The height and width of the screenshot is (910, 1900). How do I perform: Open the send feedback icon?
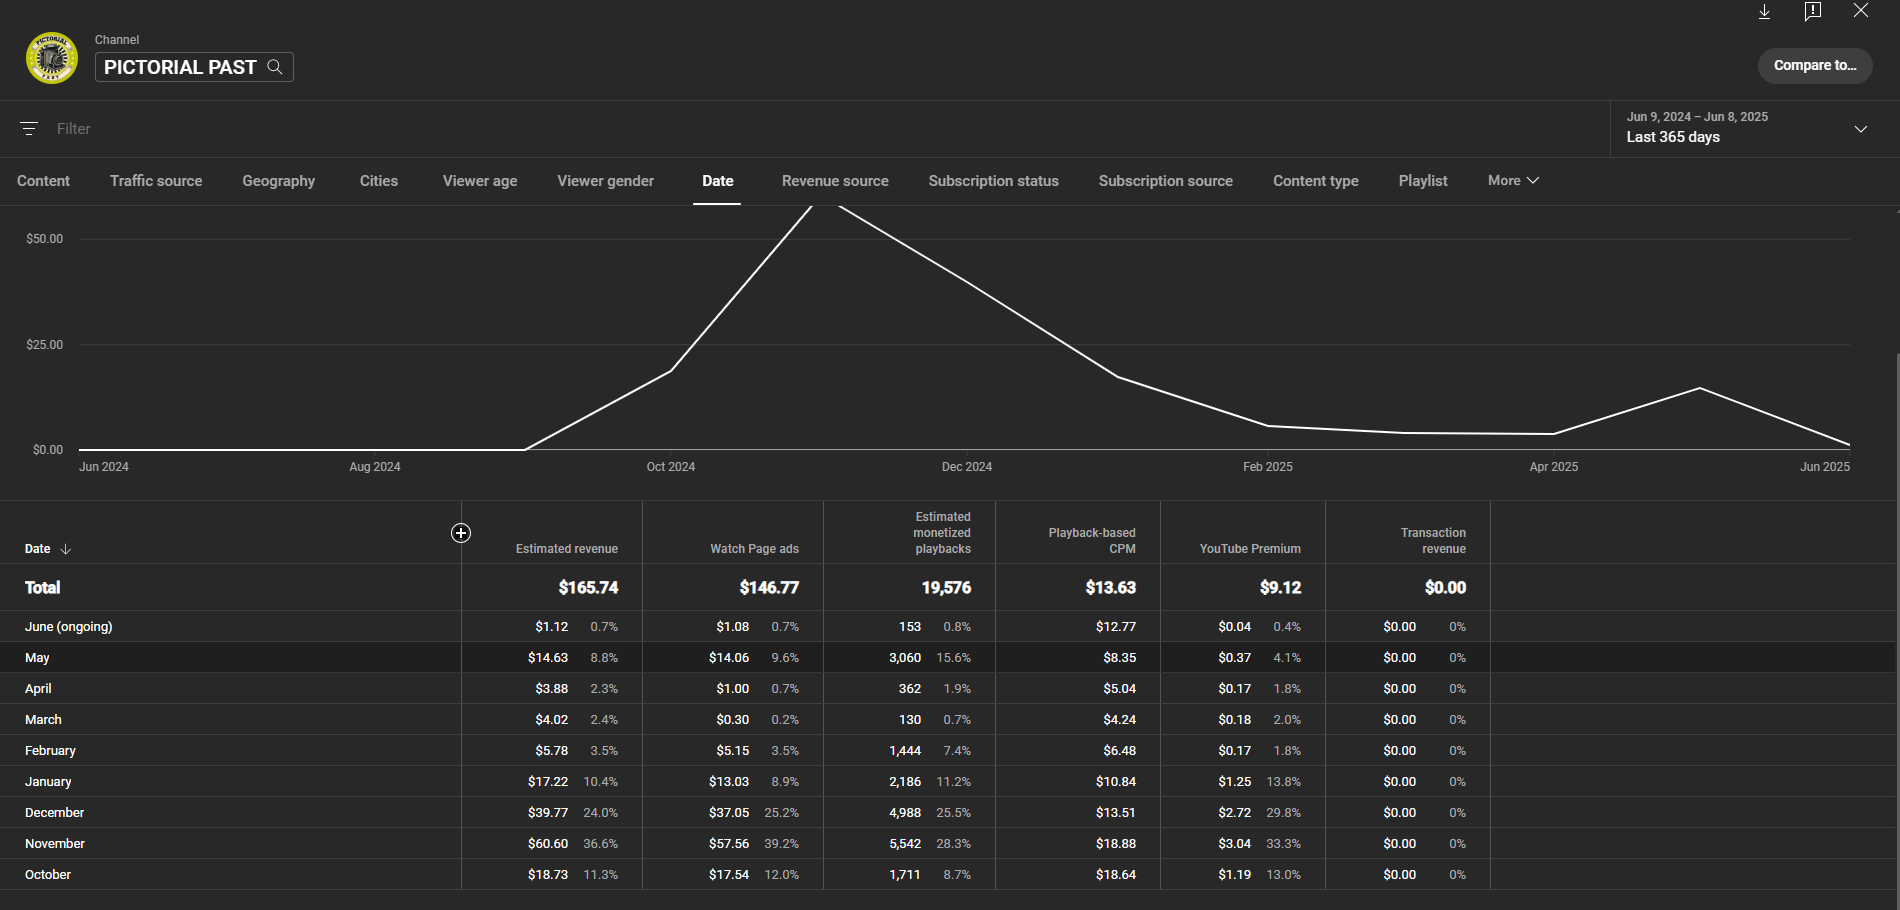(x=1812, y=11)
